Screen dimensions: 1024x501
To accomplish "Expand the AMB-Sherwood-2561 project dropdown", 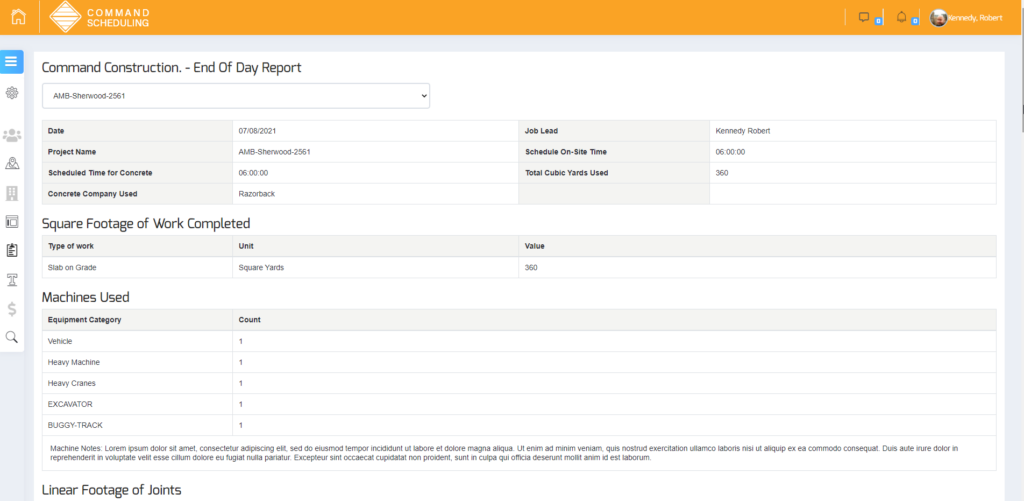I will (235, 96).
